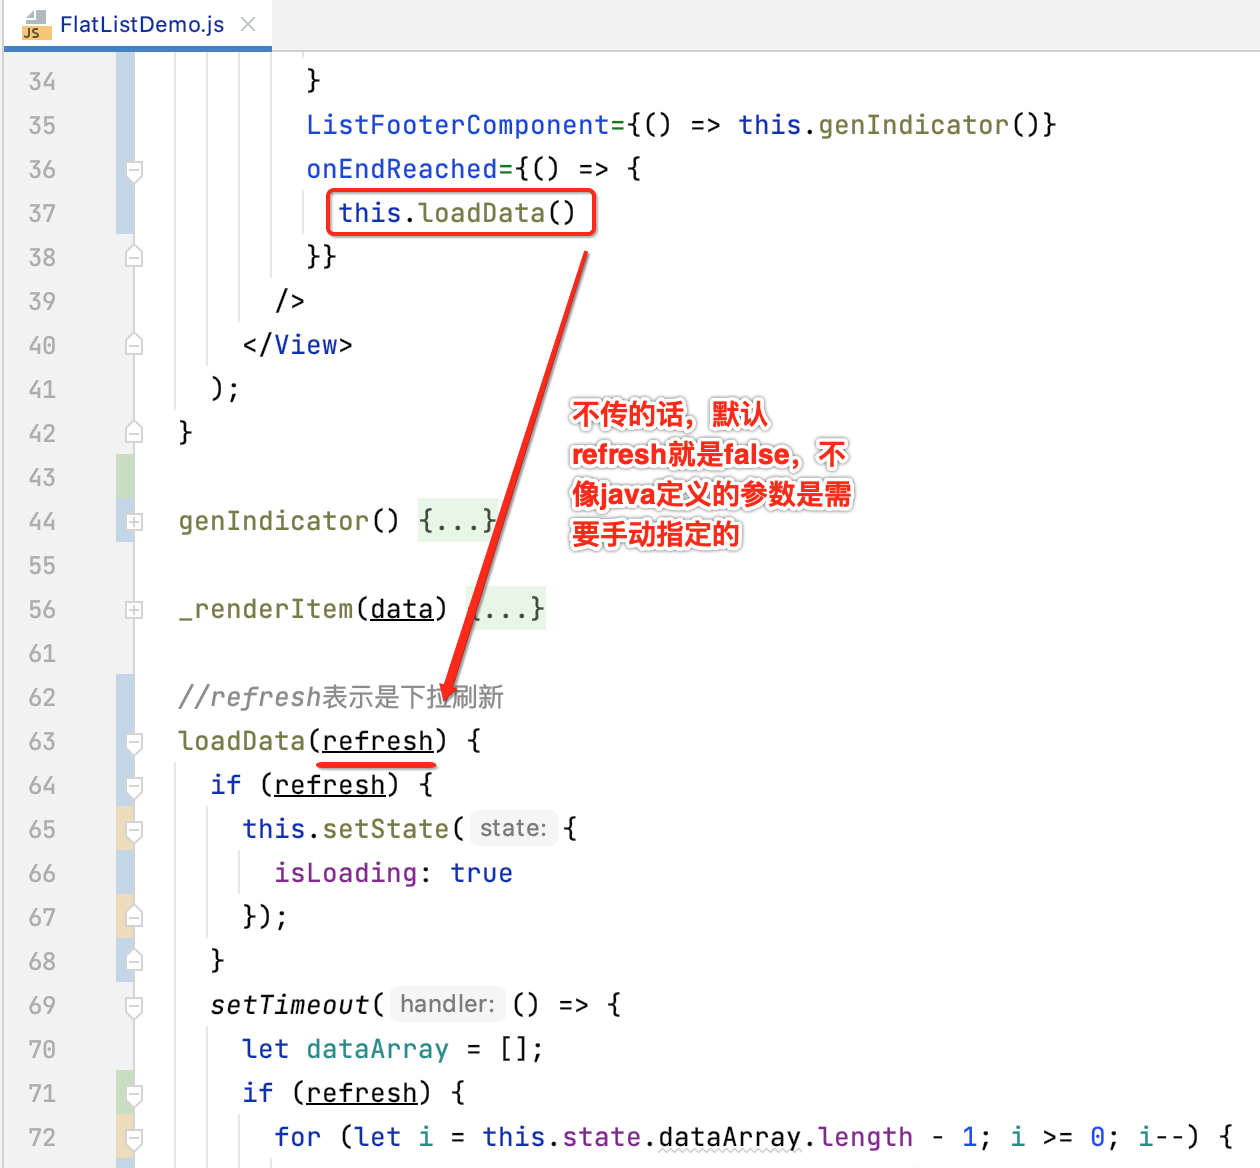
Task: Open the folded {...} placeholder after _renderItem(data)
Action: 508,609
